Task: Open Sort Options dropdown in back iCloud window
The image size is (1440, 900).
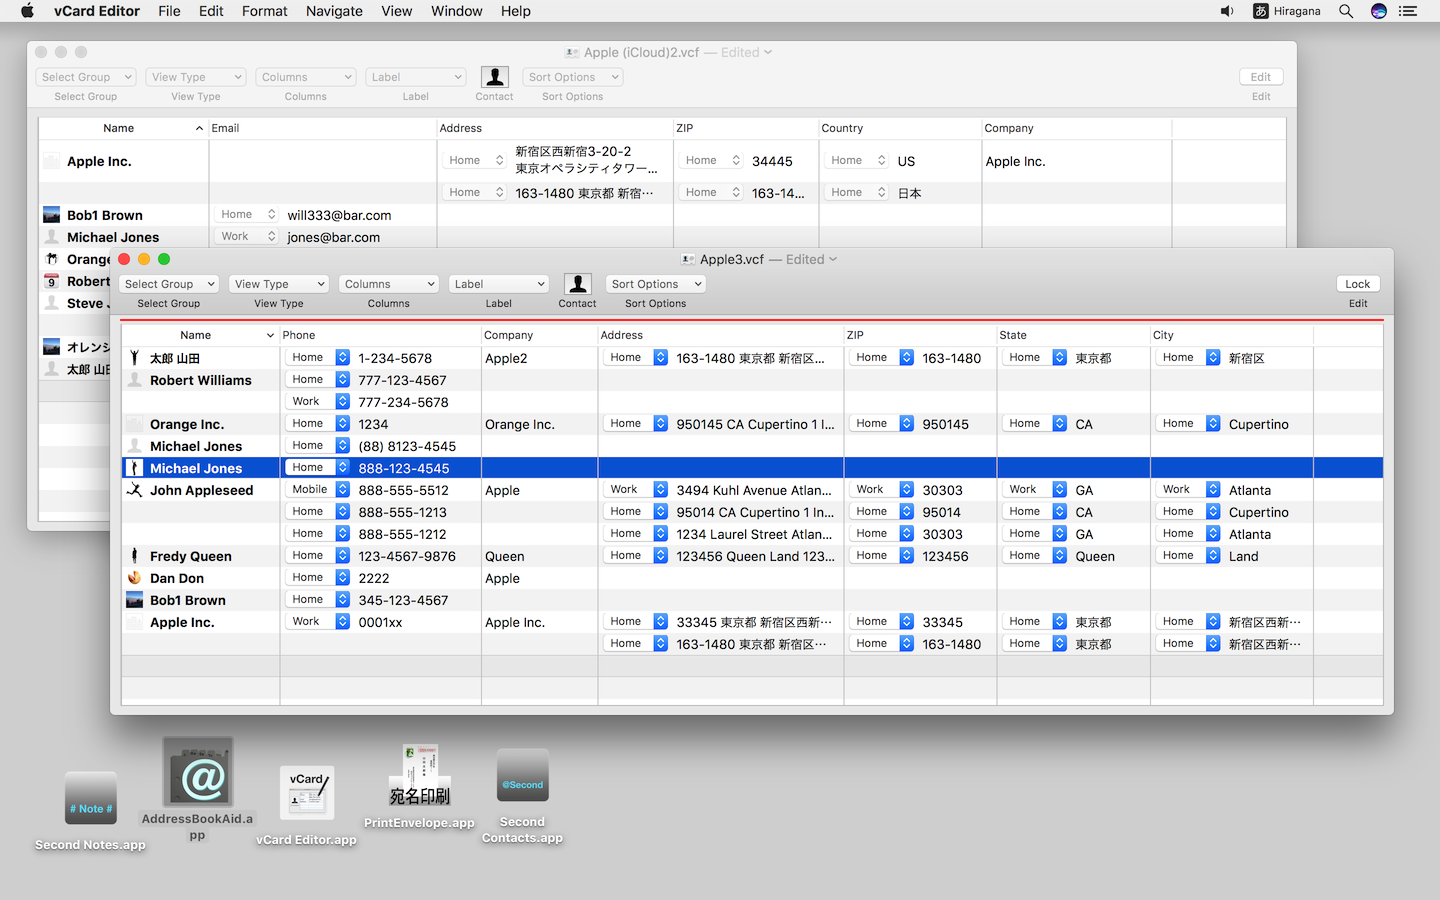Action: pyautogui.click(x=572, y=77)
